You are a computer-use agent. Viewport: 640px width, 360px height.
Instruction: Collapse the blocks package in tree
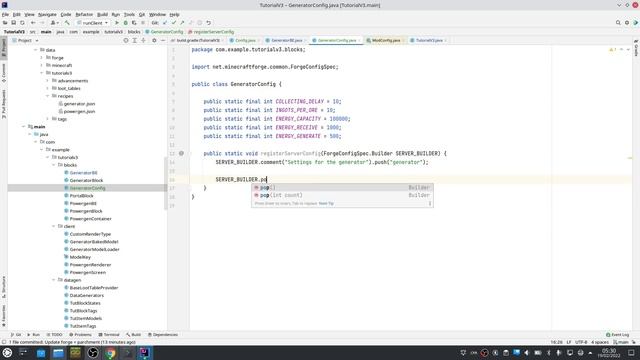click(53, 165)
